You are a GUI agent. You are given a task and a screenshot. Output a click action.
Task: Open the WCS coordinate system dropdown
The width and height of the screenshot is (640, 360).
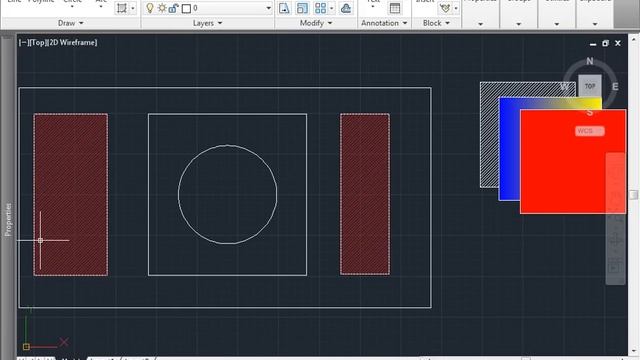[x=590, y=131]
